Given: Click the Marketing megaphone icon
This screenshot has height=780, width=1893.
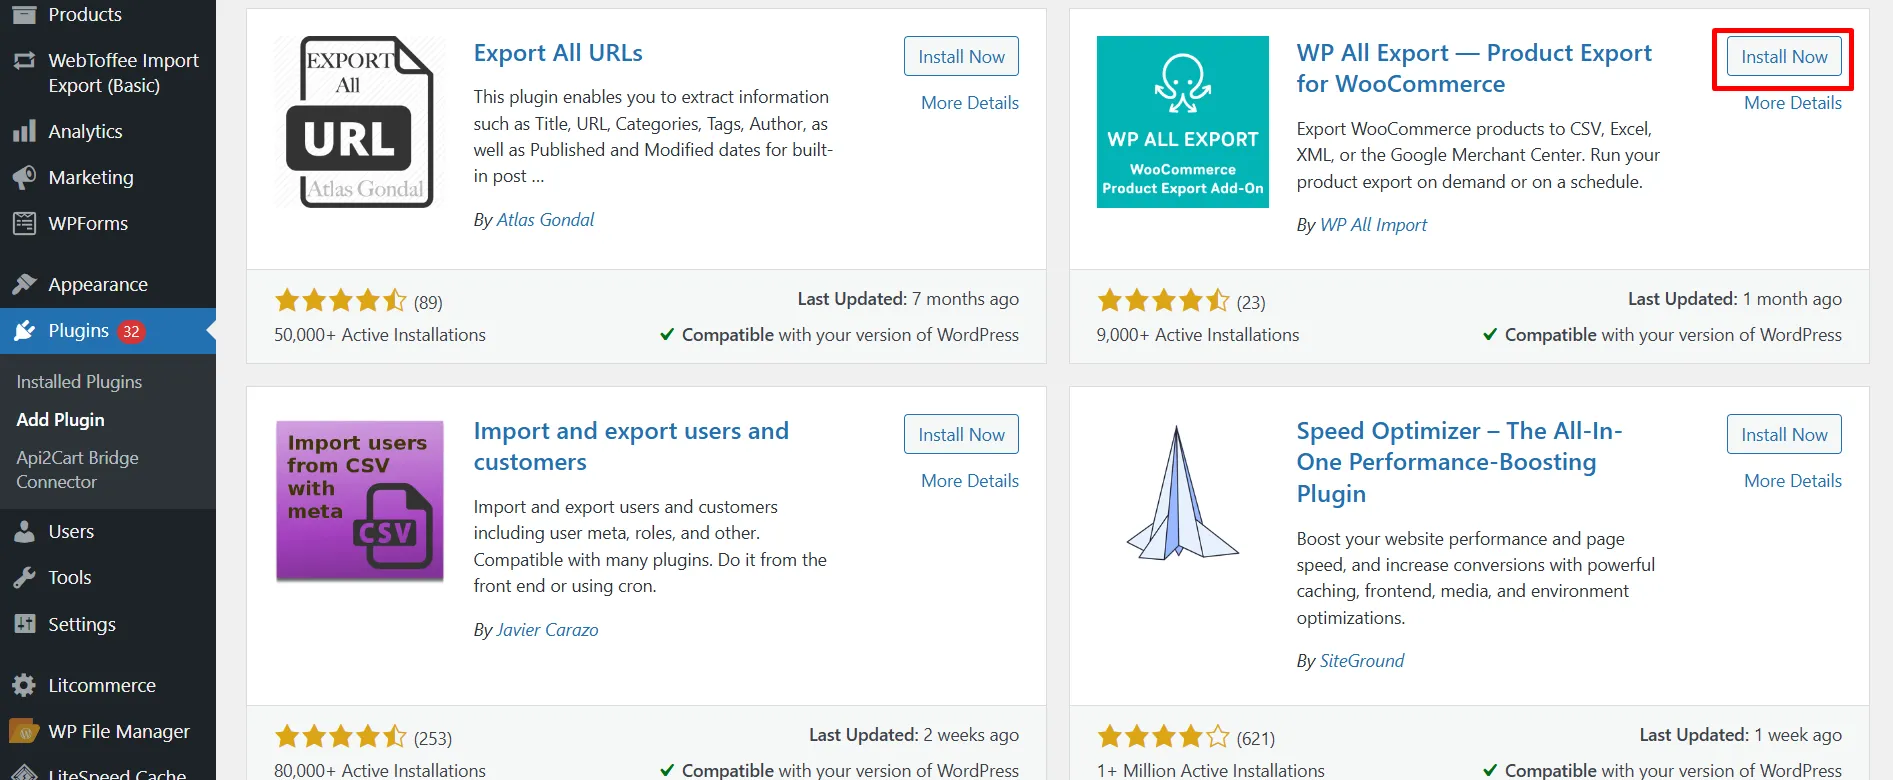Looking at the screenshot, I should [24, 178].
